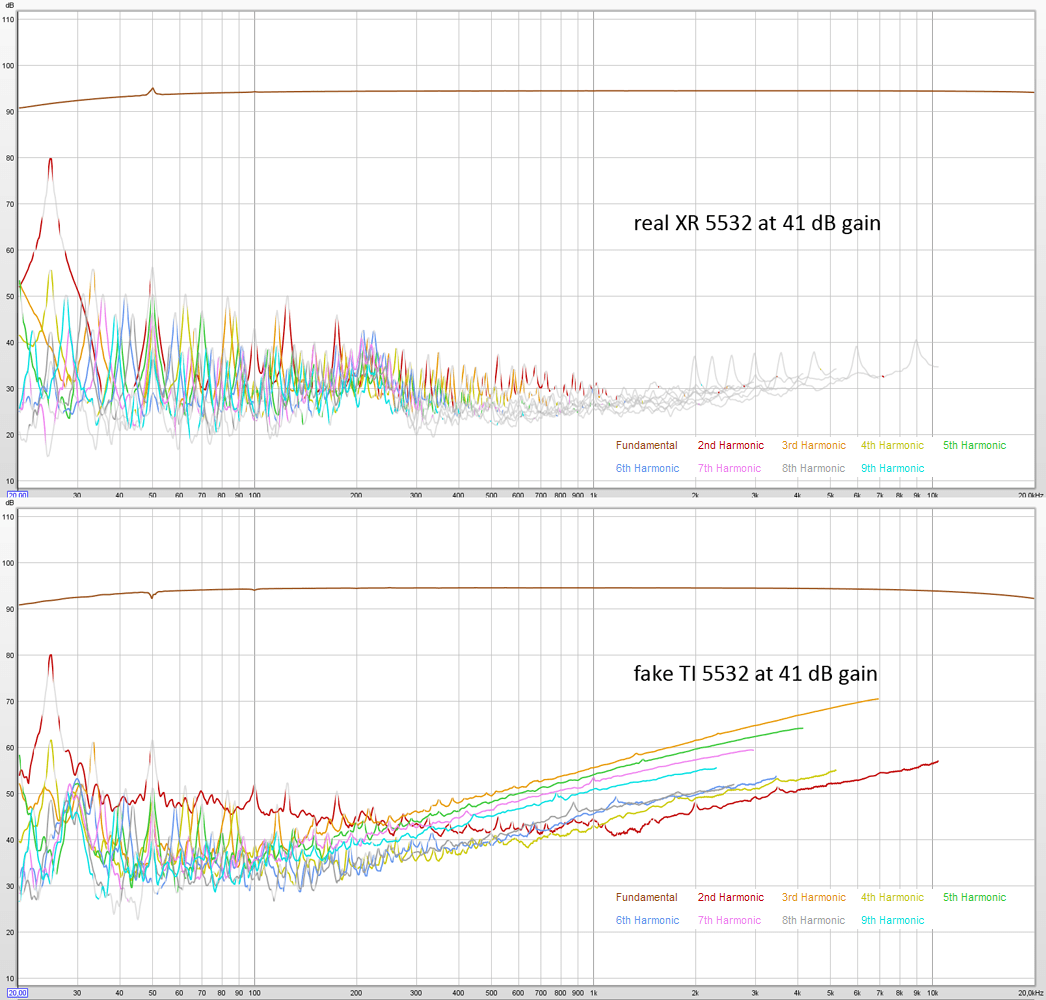Click 4th Harmonic legend in fake TI 5532 graph
Screen dimensions: 1046x1000
(x=892, y=897)
